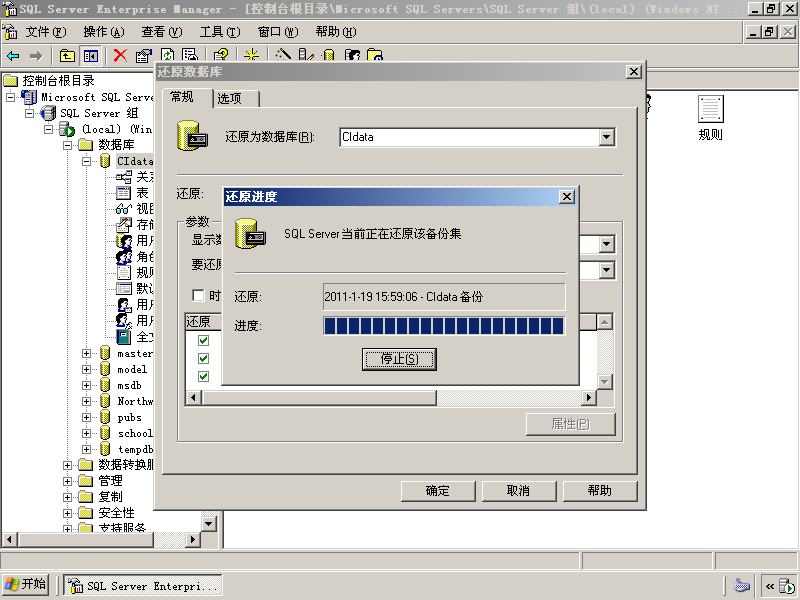Click the New database cylinder toolbar icon
Image resolution: width=800 pixels, height=600 pixels.
(x=329, y=54)
